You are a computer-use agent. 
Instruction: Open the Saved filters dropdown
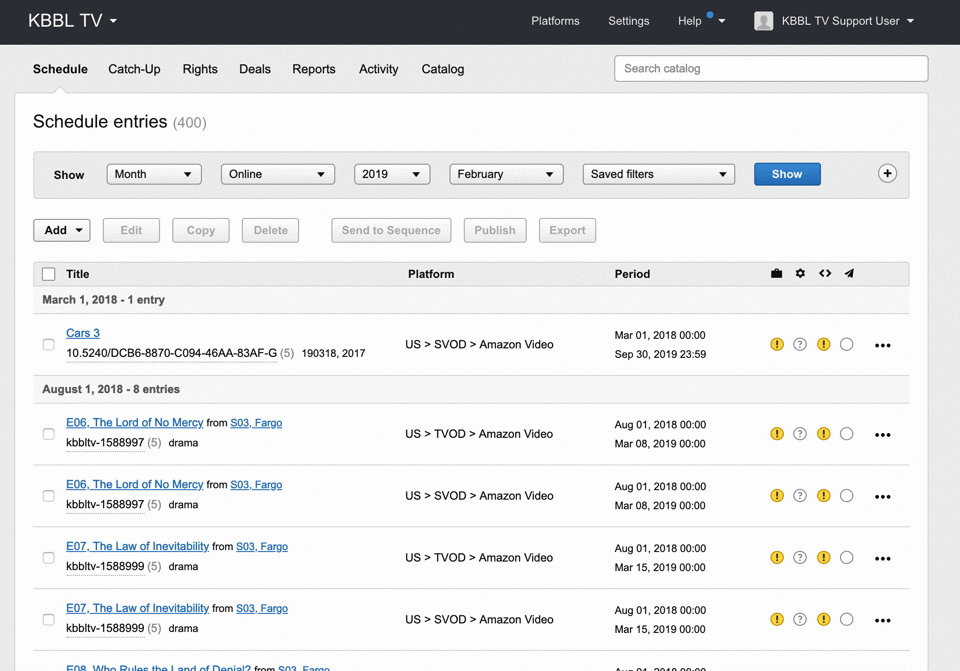[x=658, y=174]
